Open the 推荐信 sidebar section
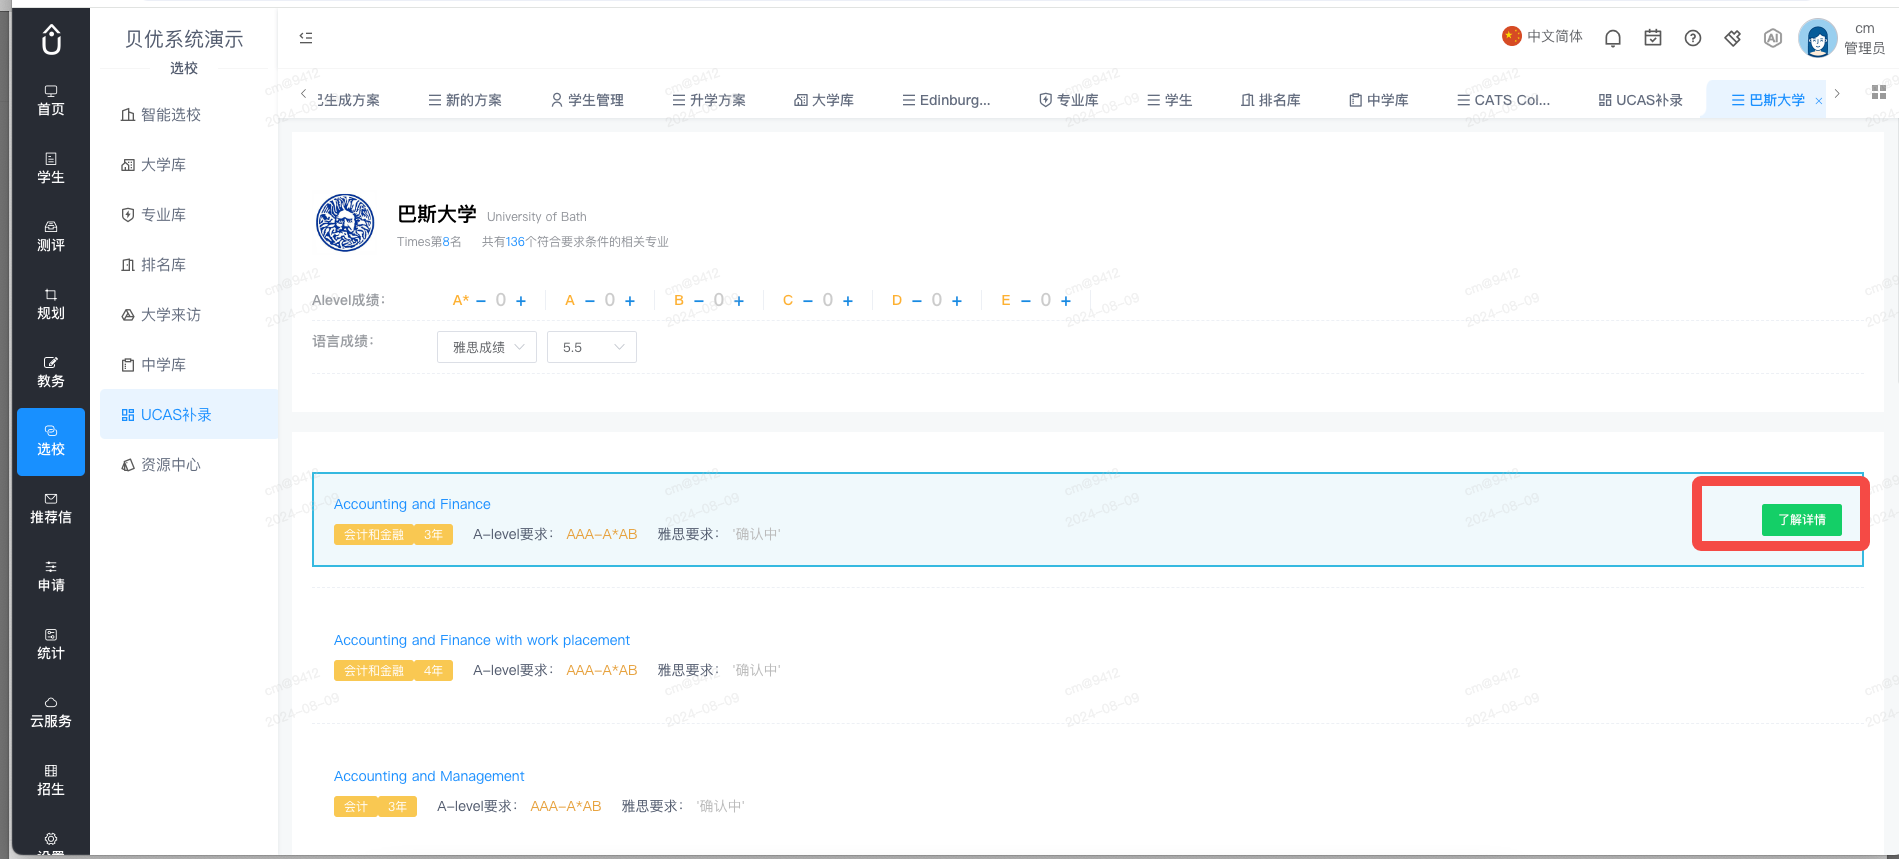This screenshot has width=1899, height=859. [51, 508]
